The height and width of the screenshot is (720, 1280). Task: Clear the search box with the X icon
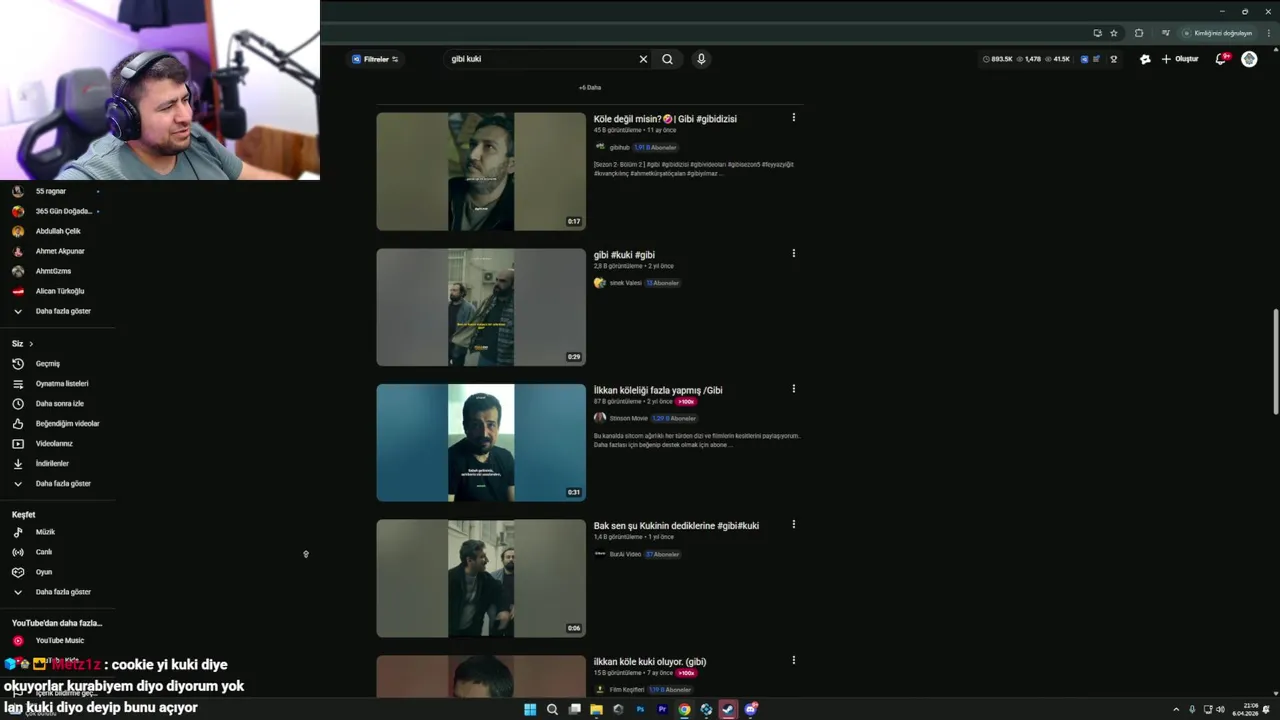[643, 59]
